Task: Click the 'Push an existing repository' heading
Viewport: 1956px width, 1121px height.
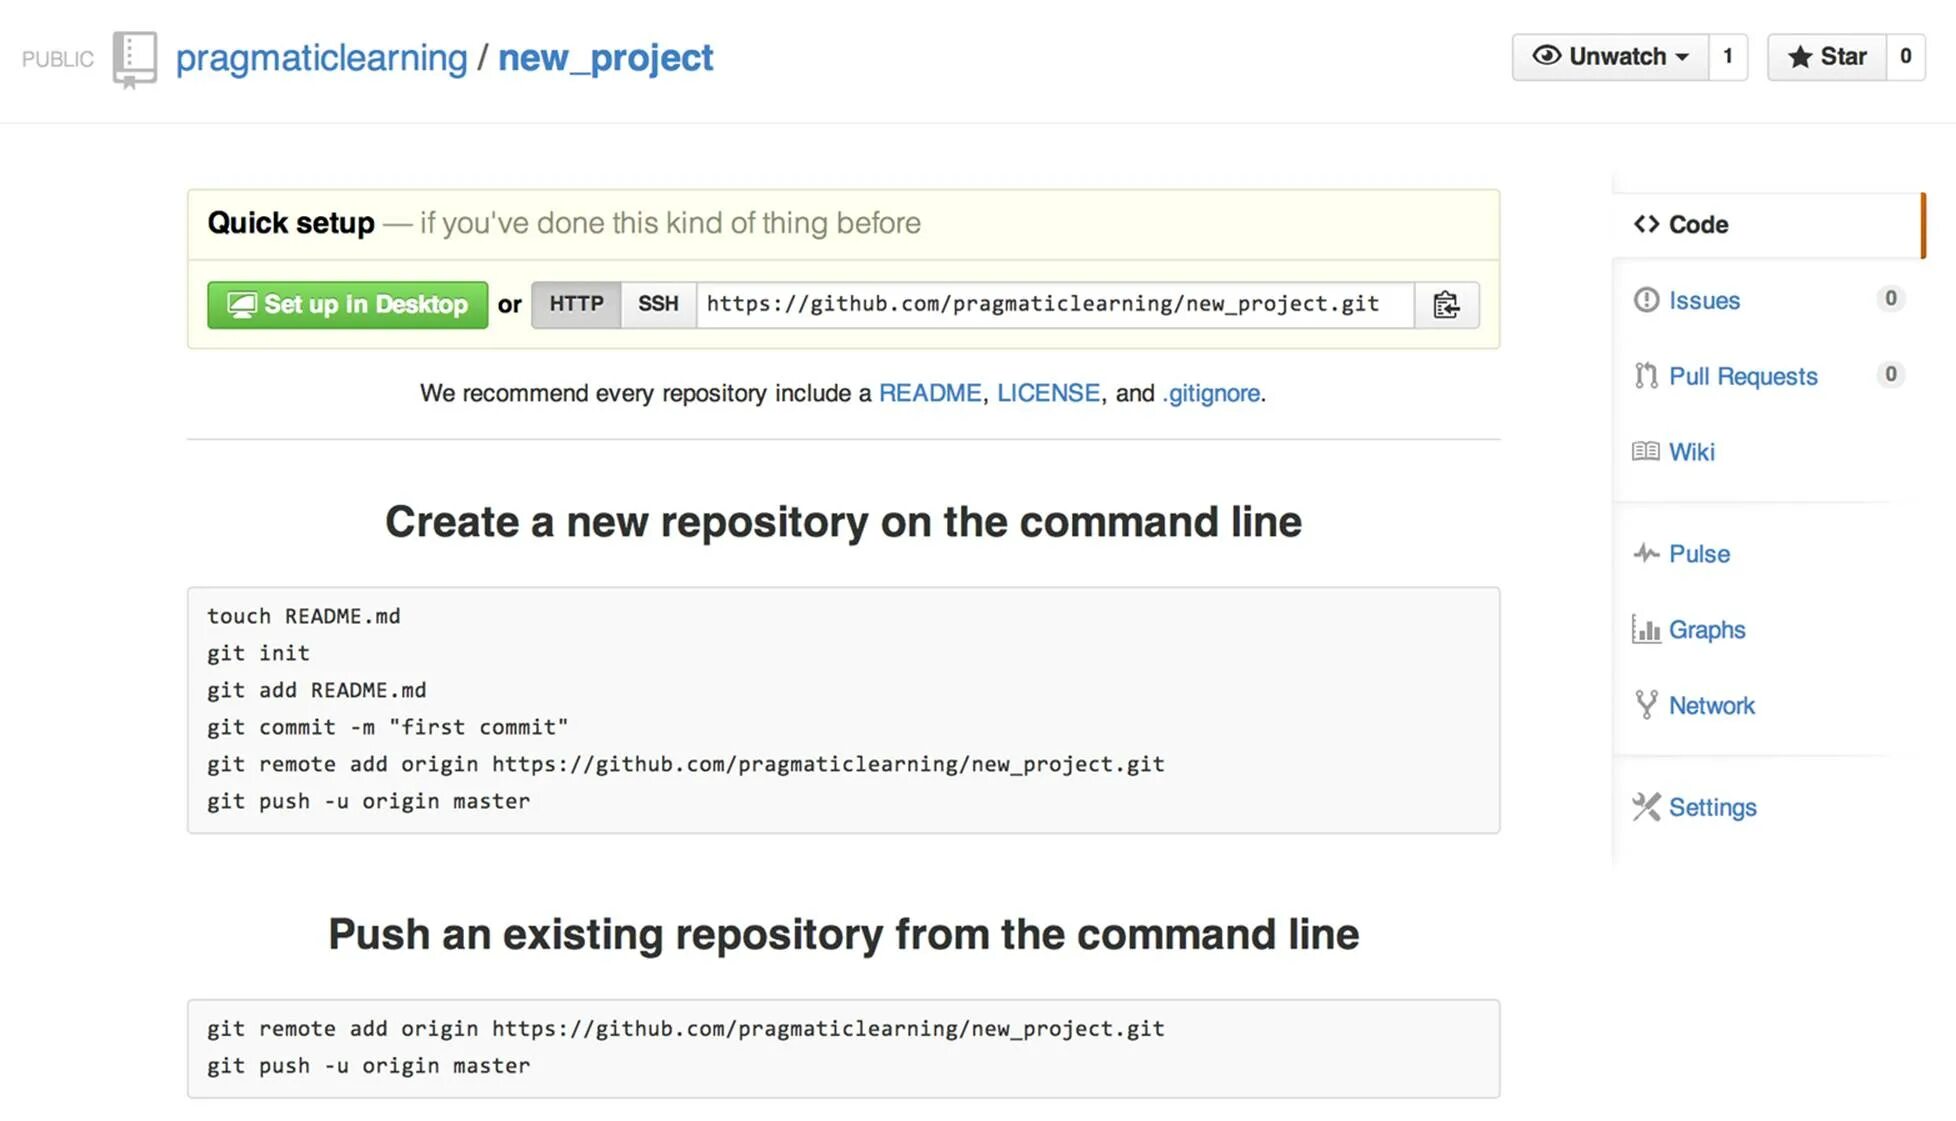Action: pyautogui.click(x=843, y=934)
